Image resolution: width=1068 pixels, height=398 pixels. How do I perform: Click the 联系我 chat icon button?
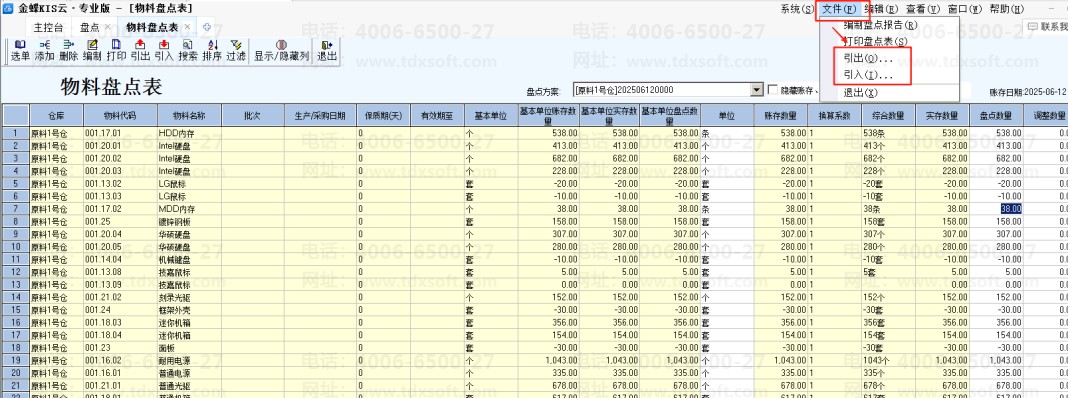(x=1048, y=27)
